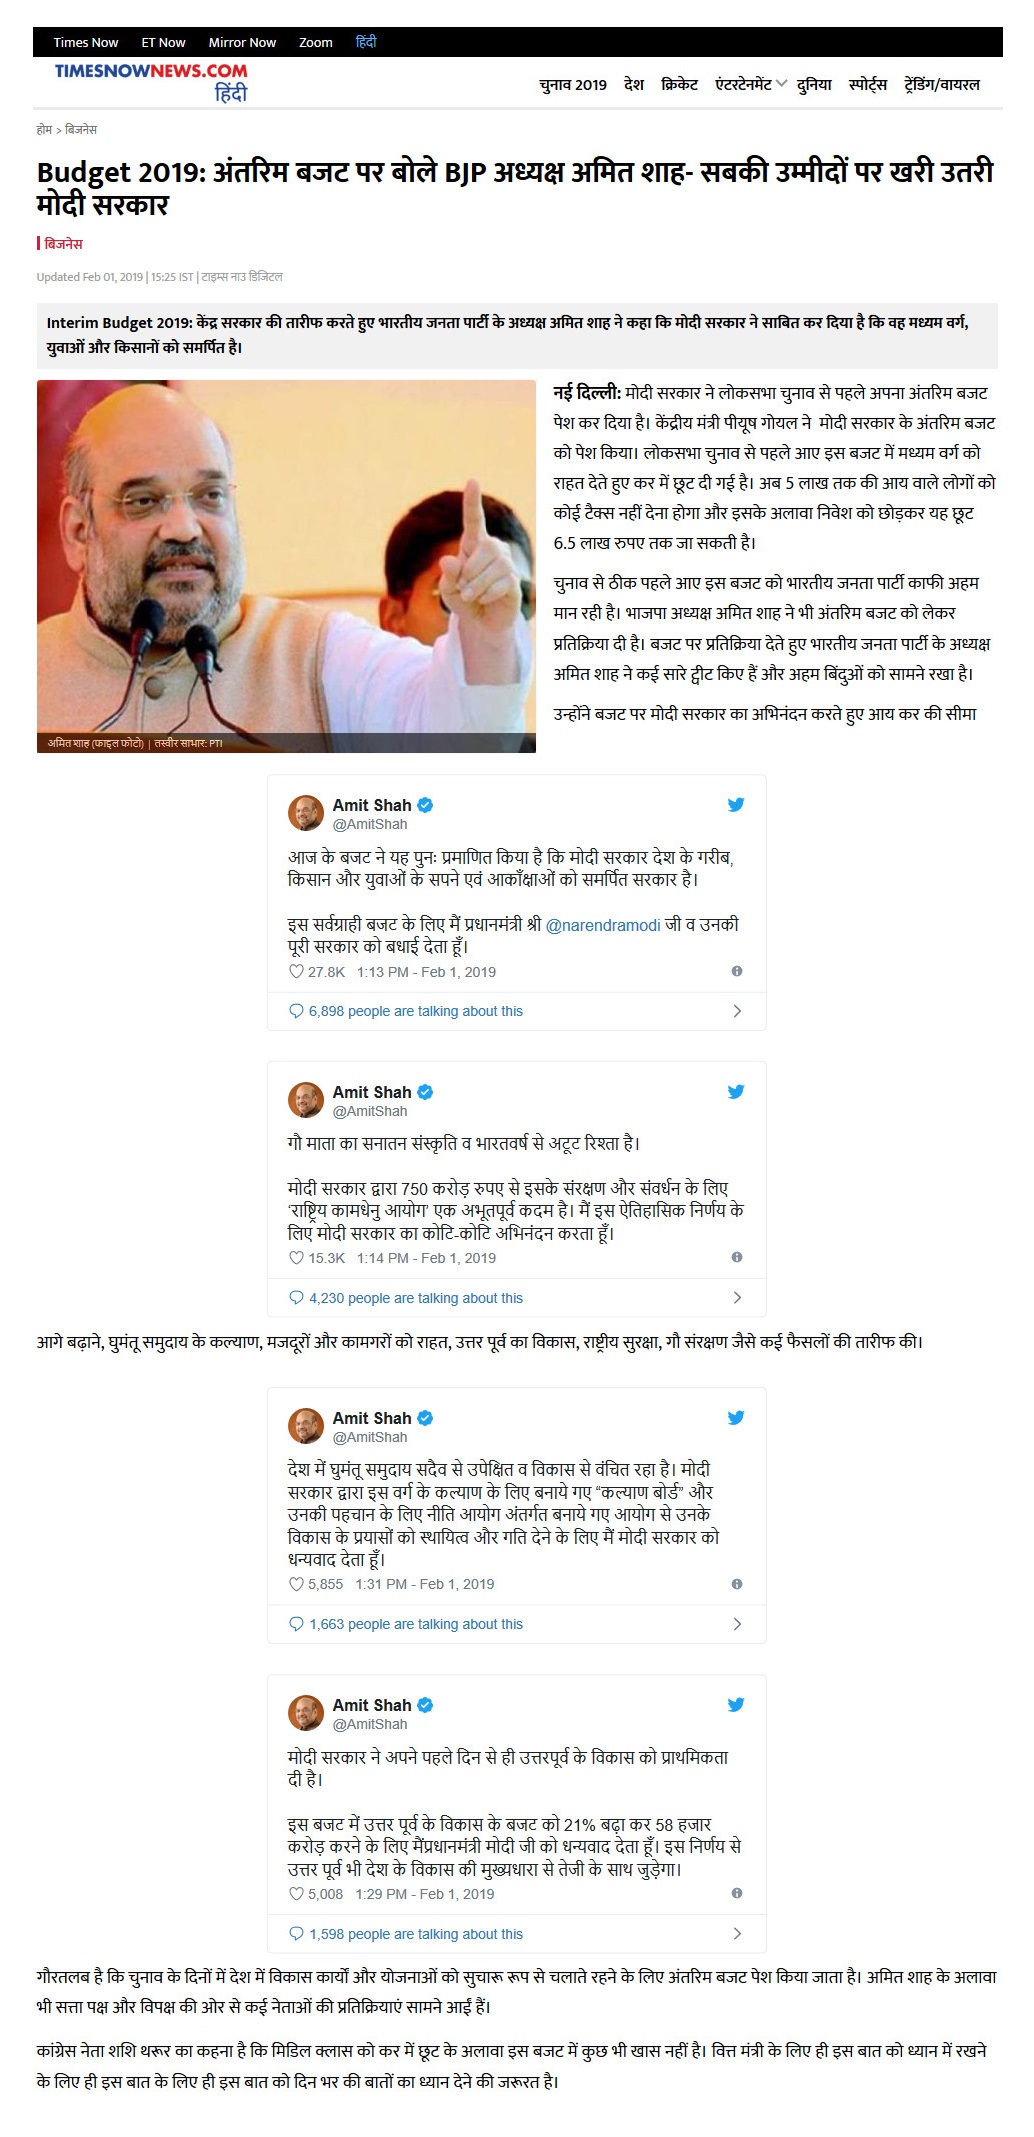
Task: Open the क्रिकेट navigation menu item
Action: coord(680,84)
